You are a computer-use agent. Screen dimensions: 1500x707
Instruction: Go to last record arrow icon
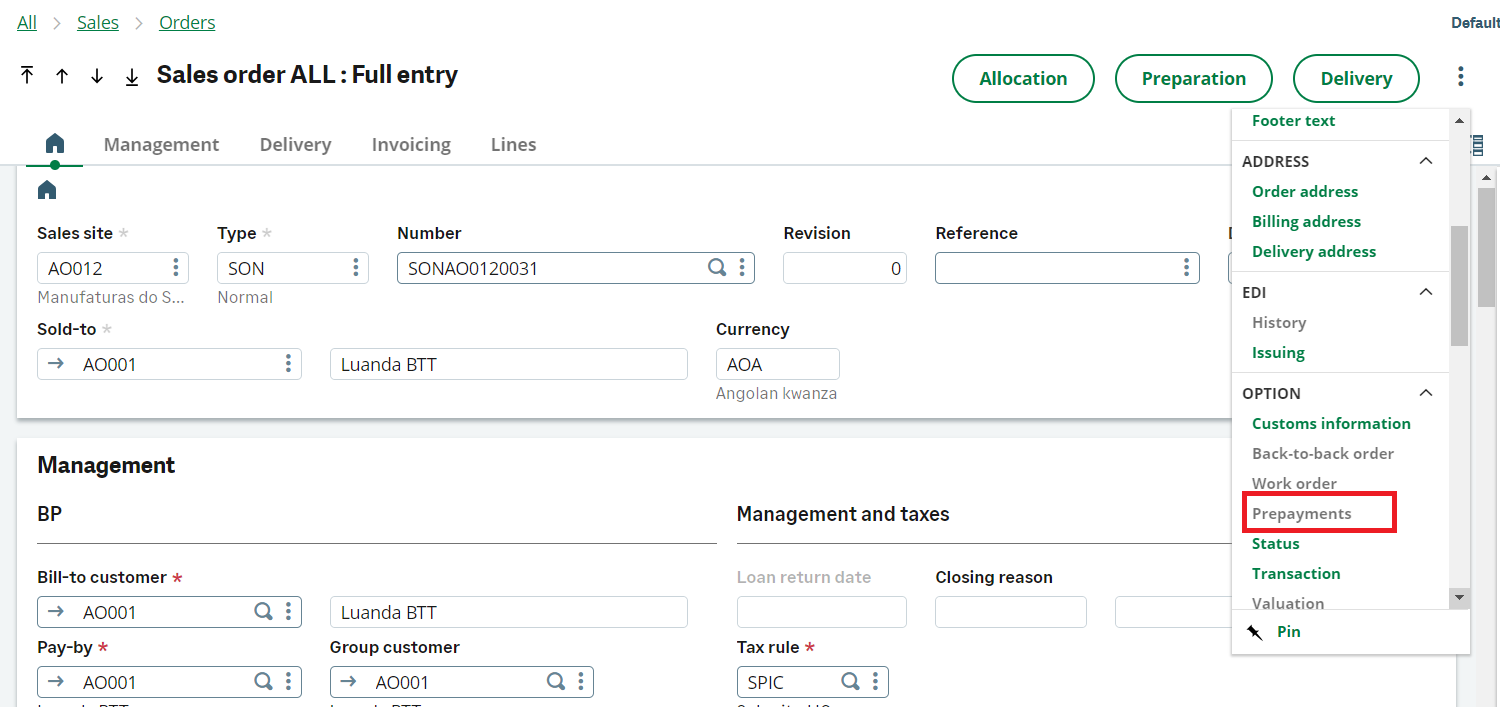coord(132,76)
